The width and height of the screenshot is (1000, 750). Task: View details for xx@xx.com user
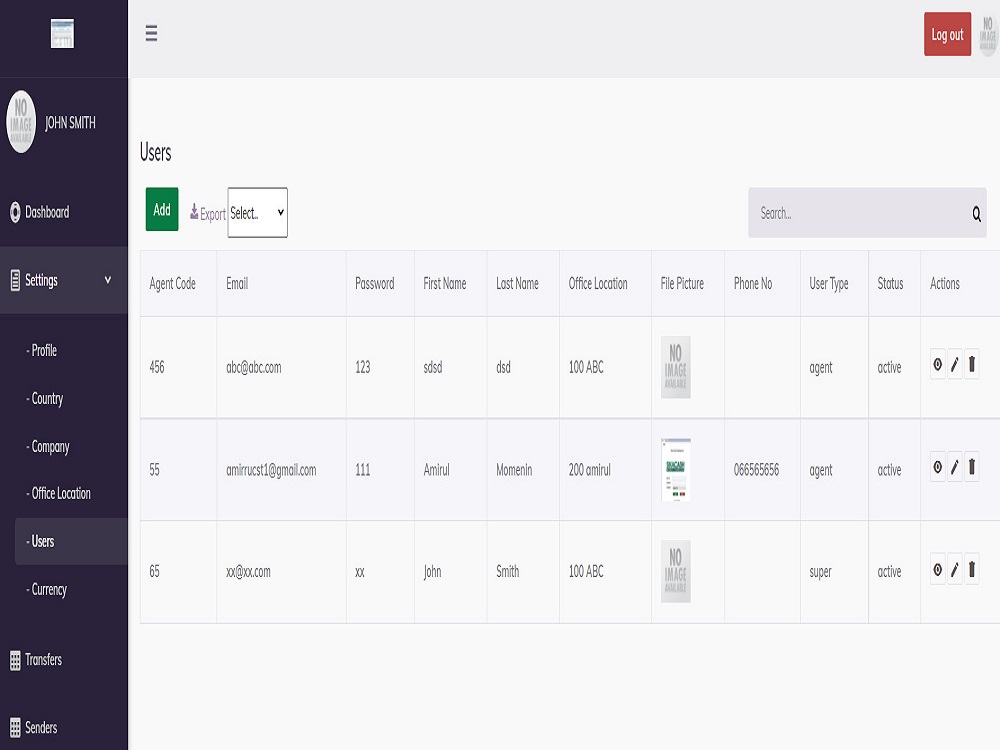pos(938,570)
